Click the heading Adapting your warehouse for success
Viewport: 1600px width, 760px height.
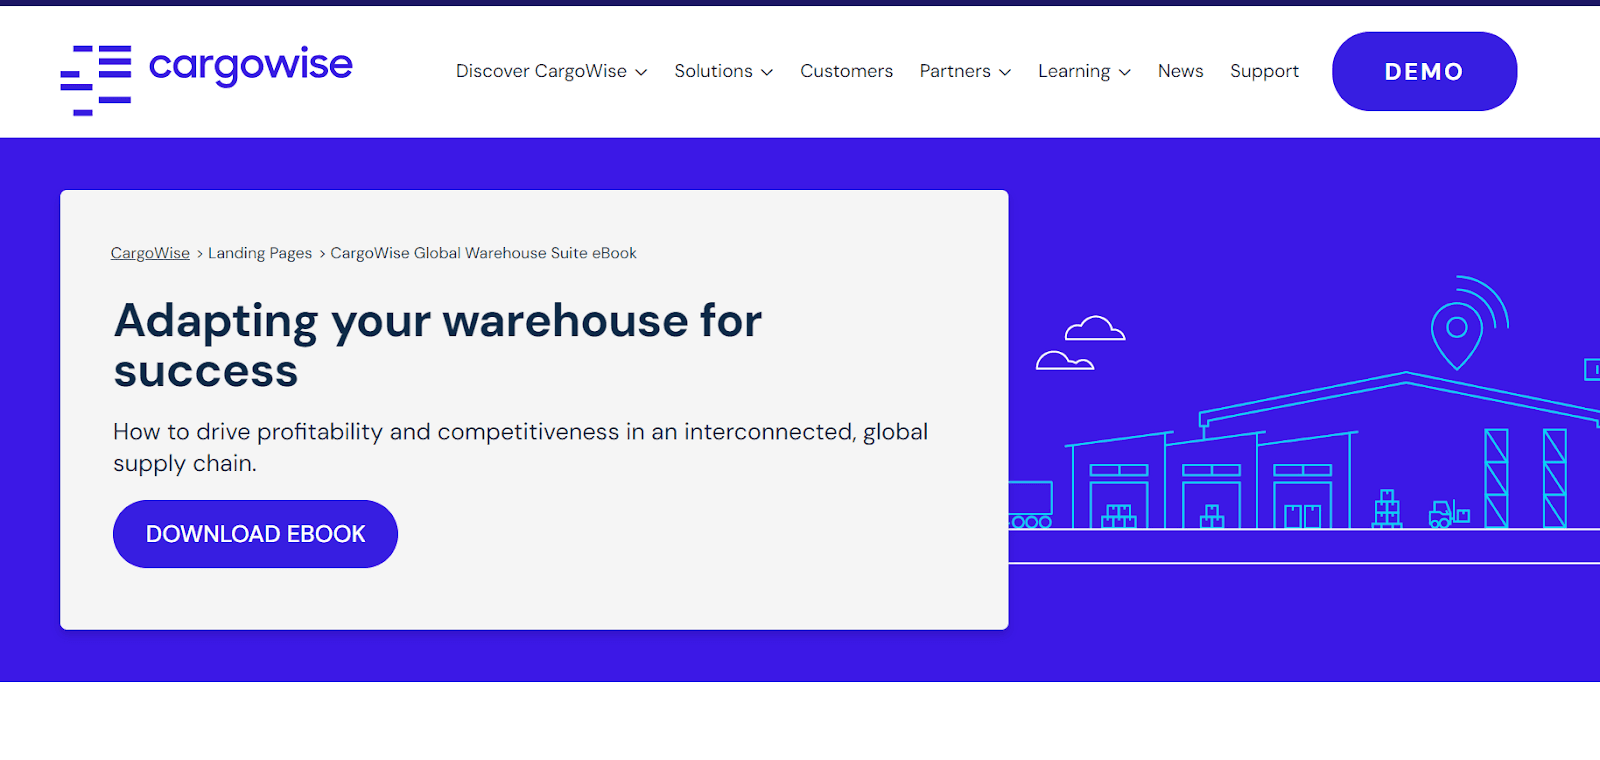(x=438, y=345)
